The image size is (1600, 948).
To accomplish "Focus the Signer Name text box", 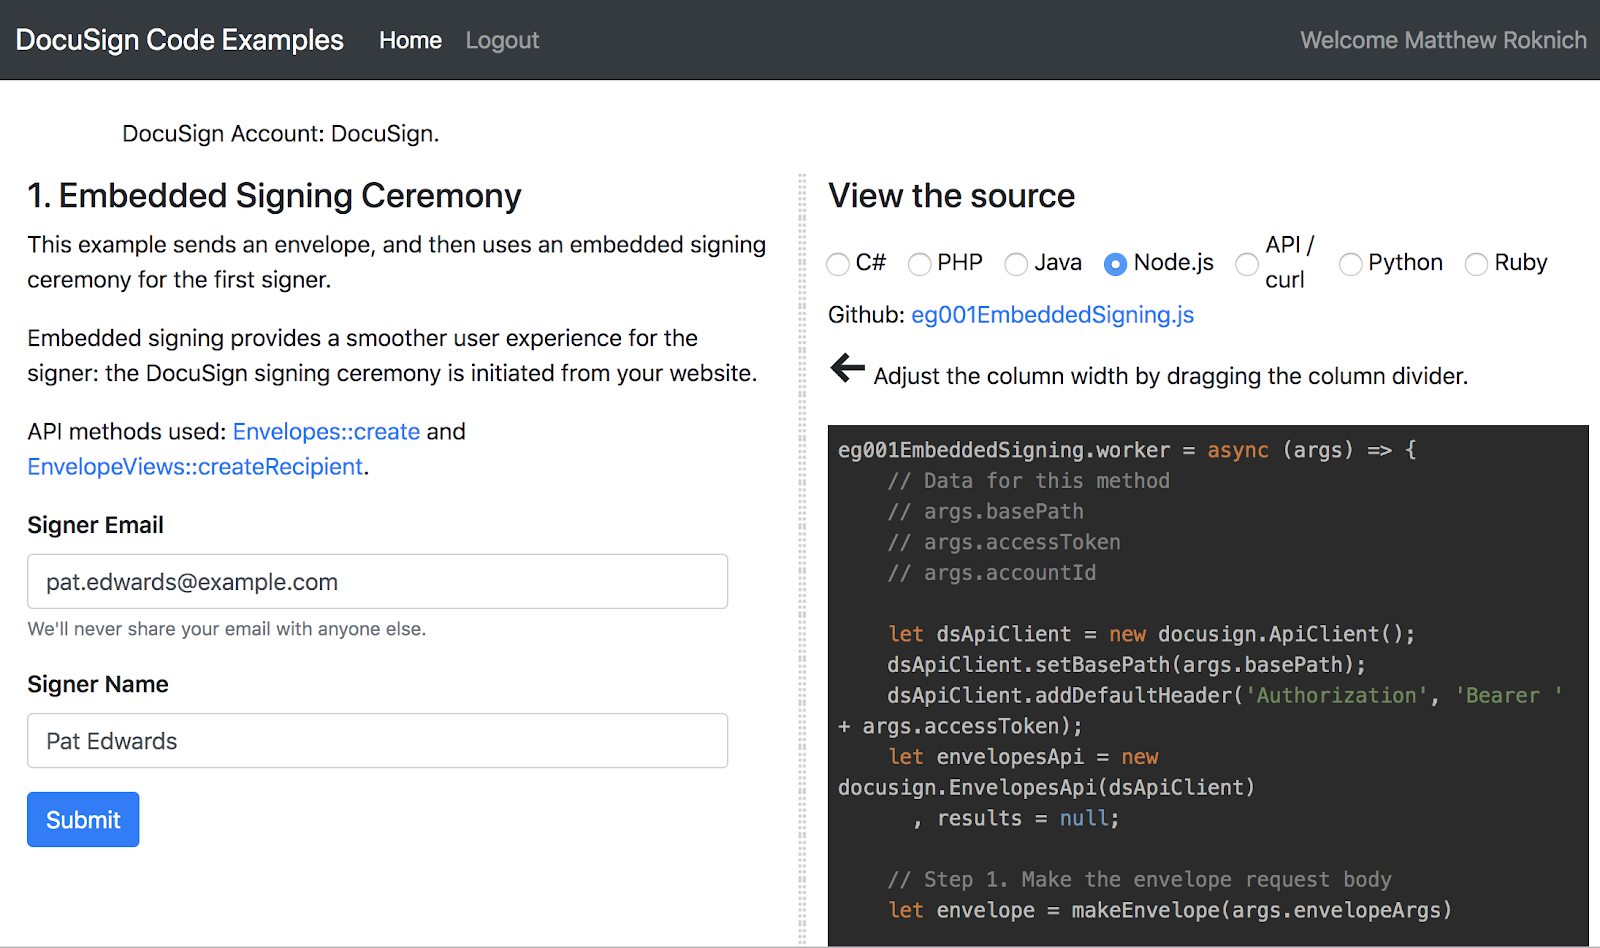I will click(x=377, y=741).
